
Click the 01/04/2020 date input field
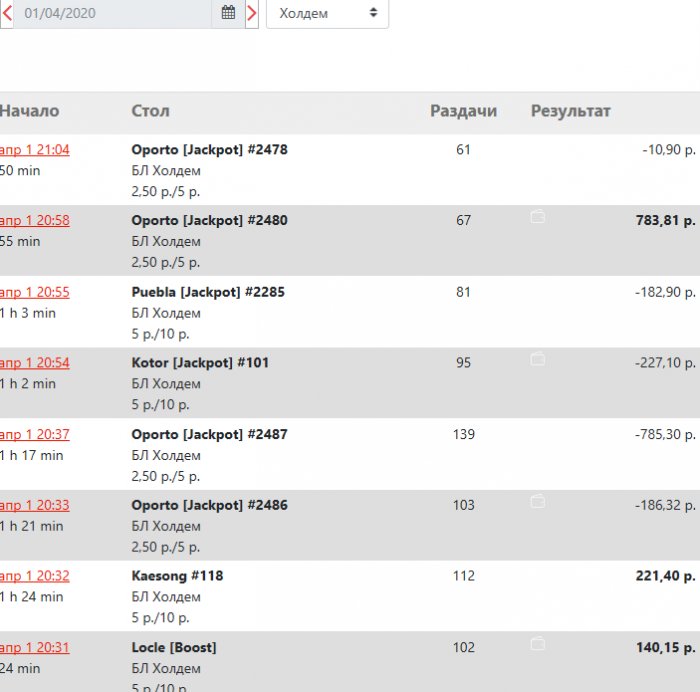(x=112, y=13)
